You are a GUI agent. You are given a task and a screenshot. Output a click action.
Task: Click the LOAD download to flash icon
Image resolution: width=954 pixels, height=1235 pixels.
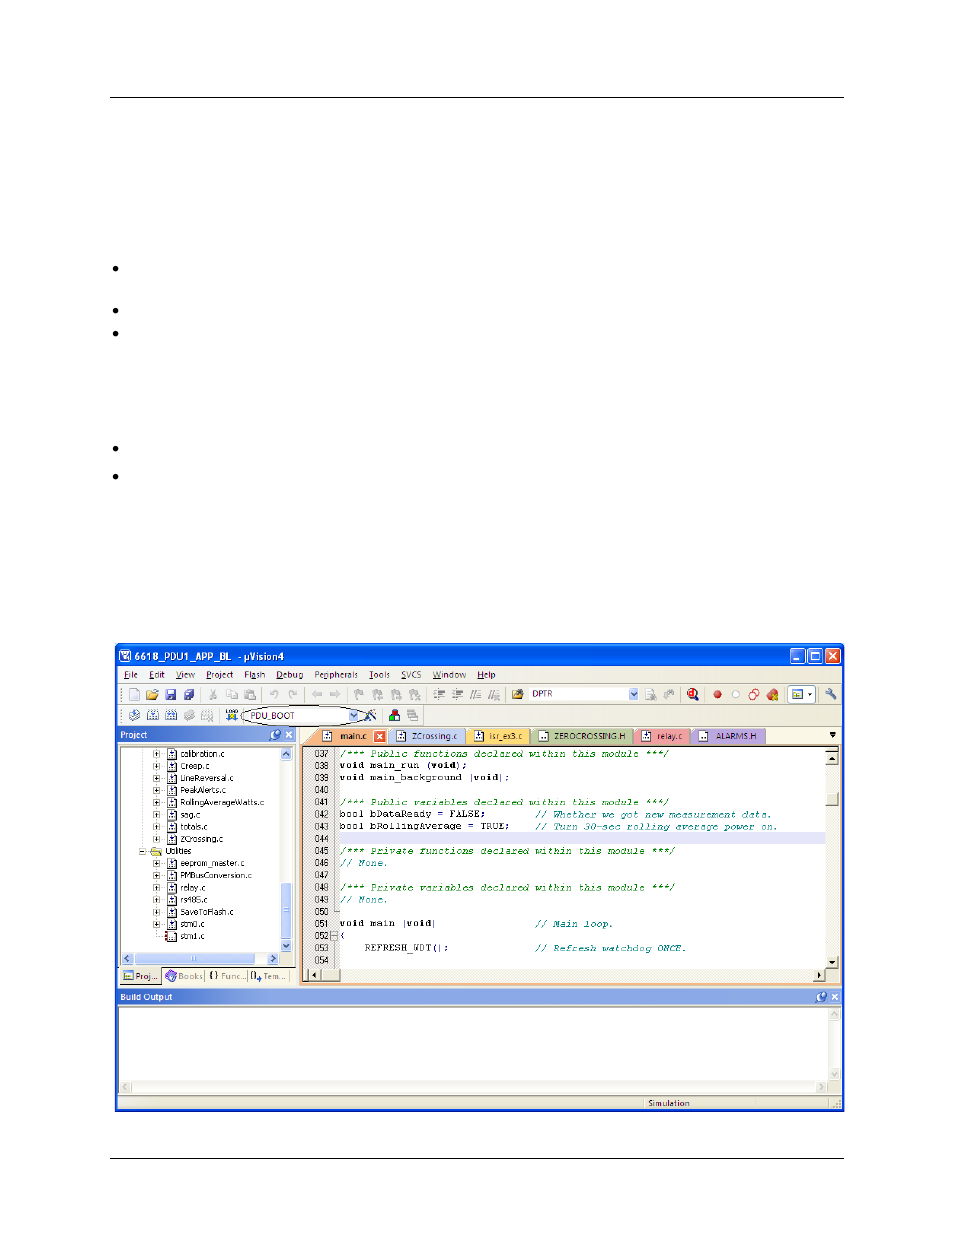click(232, 715)
